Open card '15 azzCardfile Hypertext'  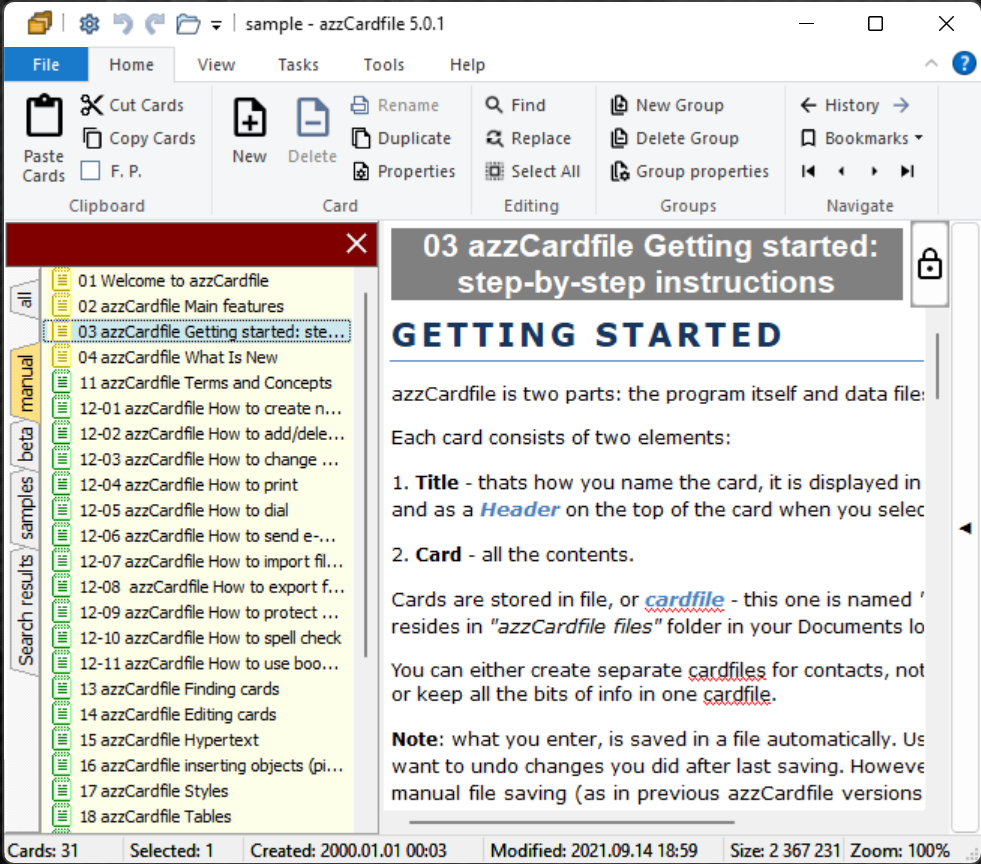tap(197, 740)
